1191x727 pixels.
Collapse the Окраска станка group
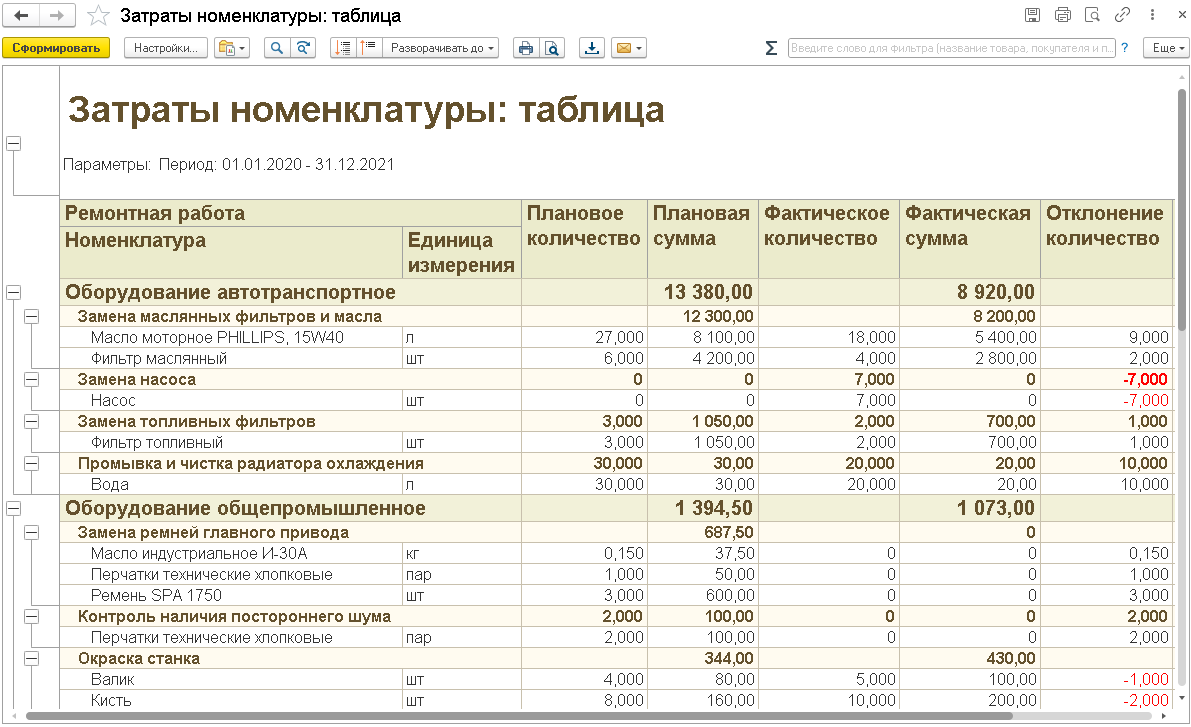pos(31,659)
